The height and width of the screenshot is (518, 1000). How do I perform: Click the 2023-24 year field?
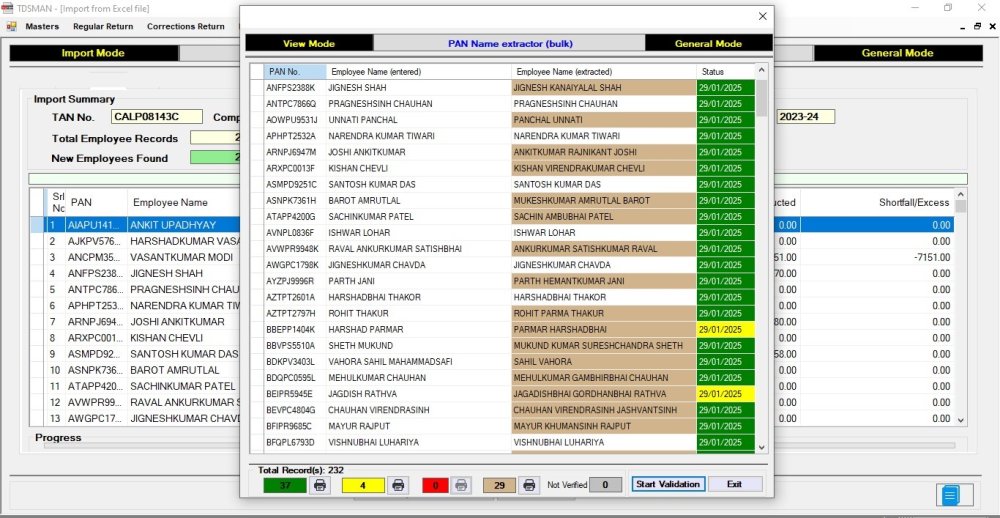(806, 117)
